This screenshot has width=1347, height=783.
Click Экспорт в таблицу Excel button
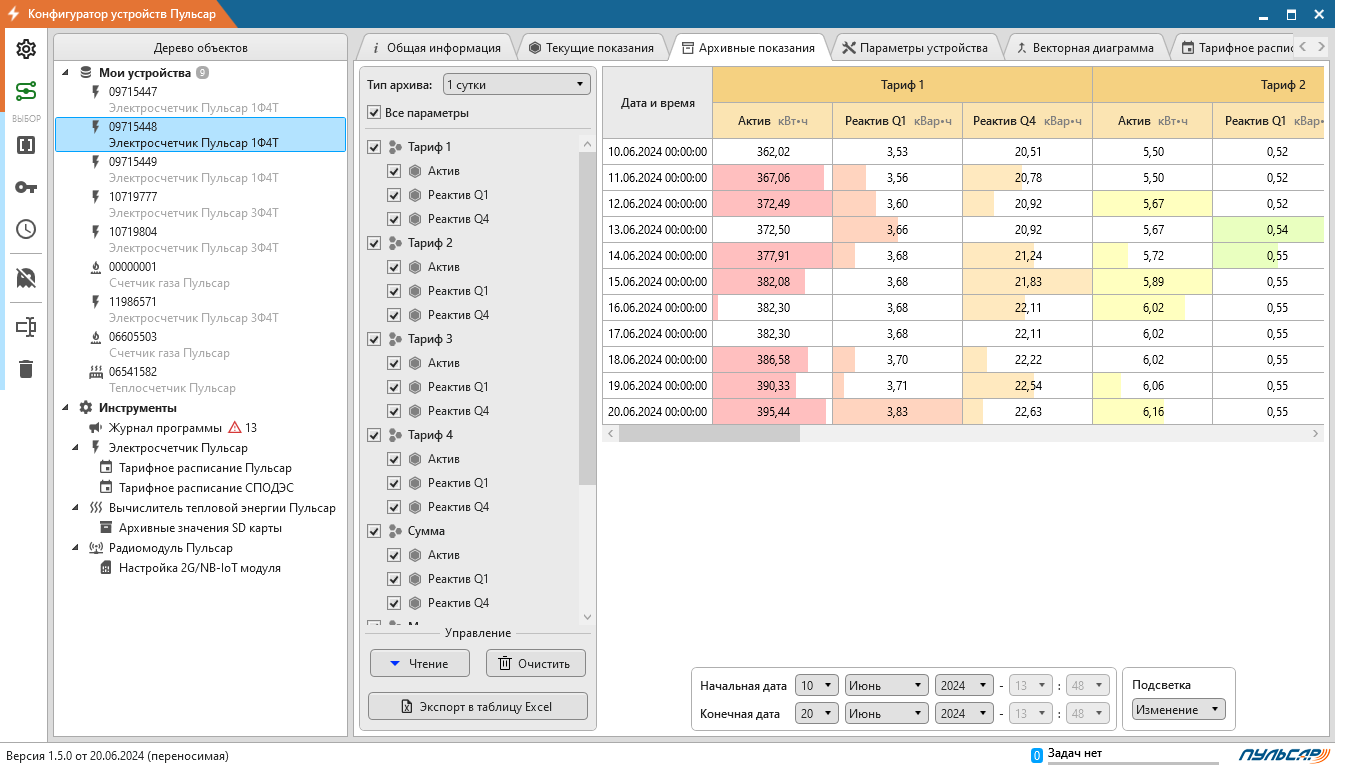pos(478,706)
